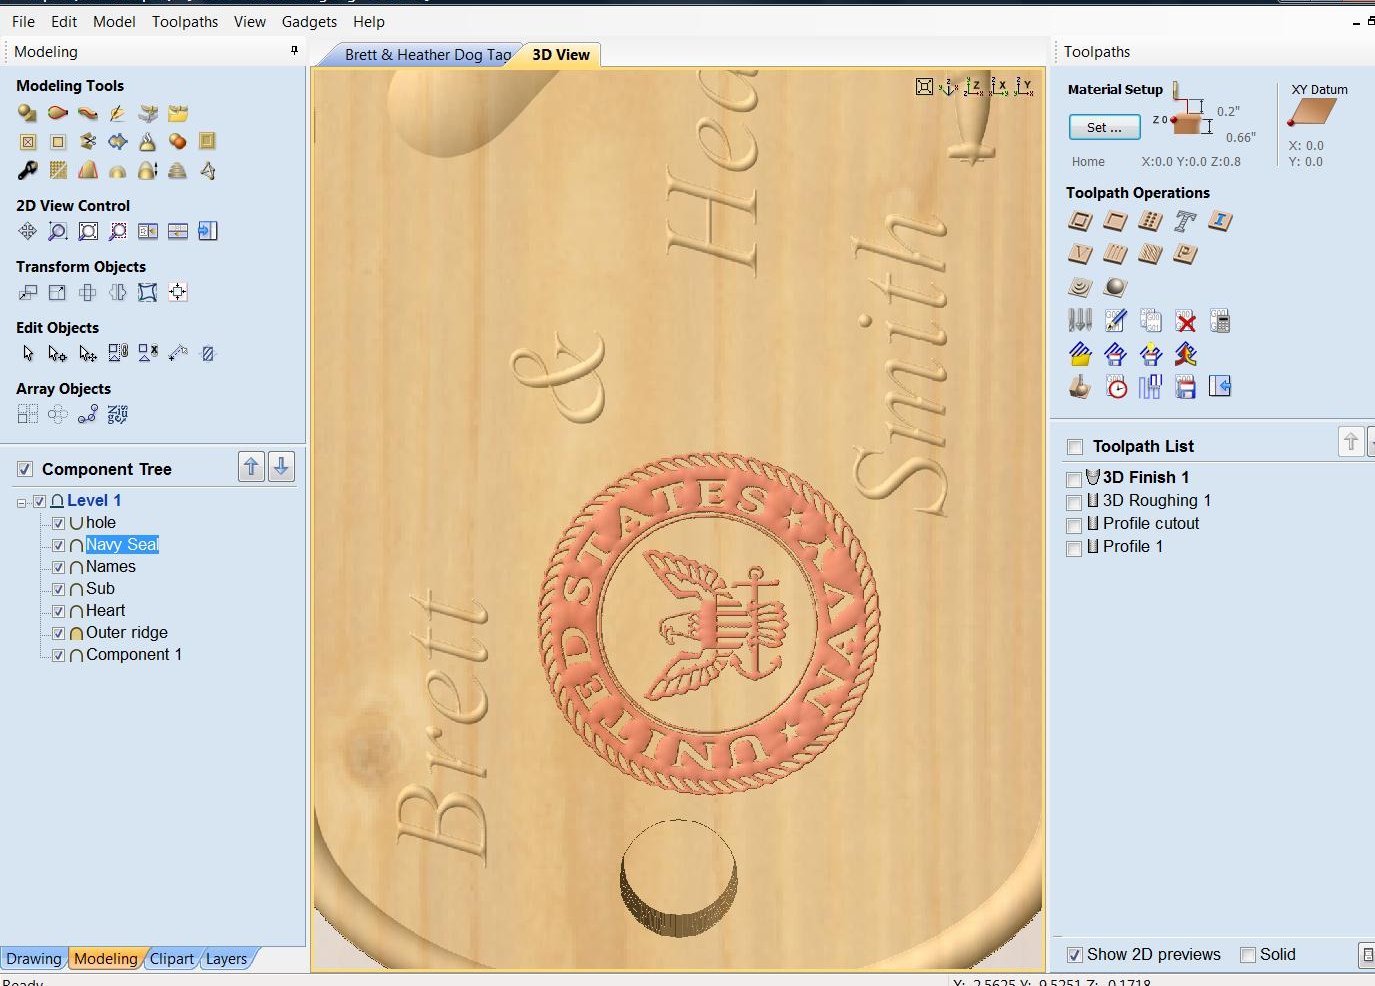1375x986 pixels.
Task: Toggle the Names component checkbox
Action: [x=58, y=567]
